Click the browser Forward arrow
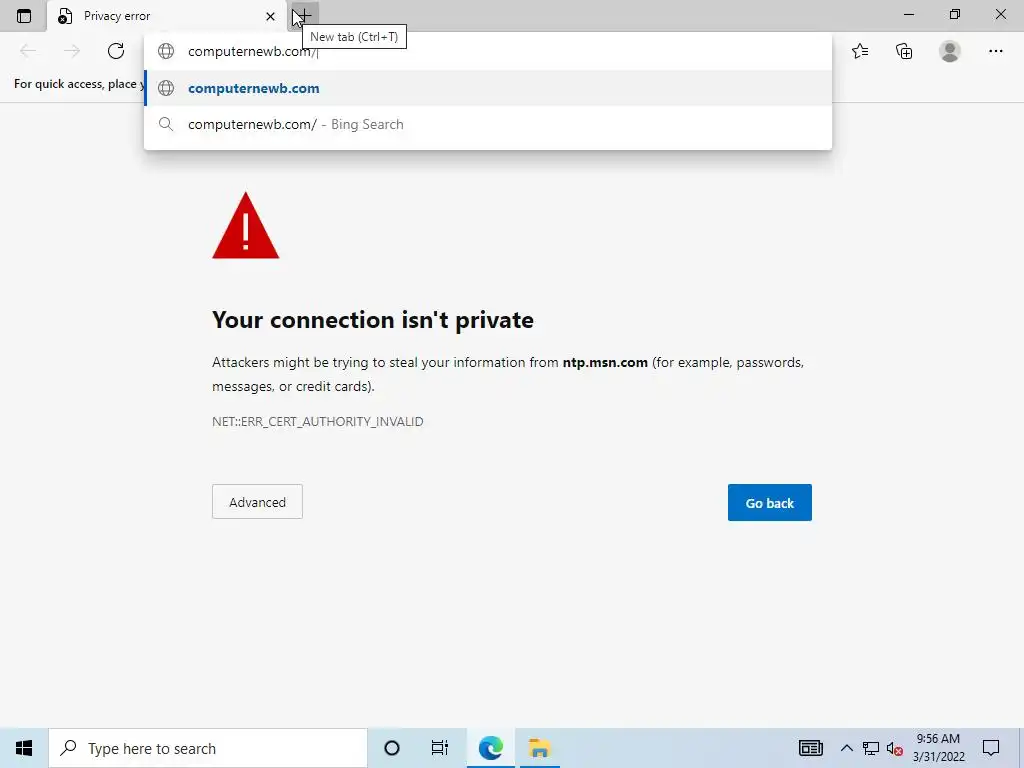This screenshot has height=768, width=1024. (72, 51)
